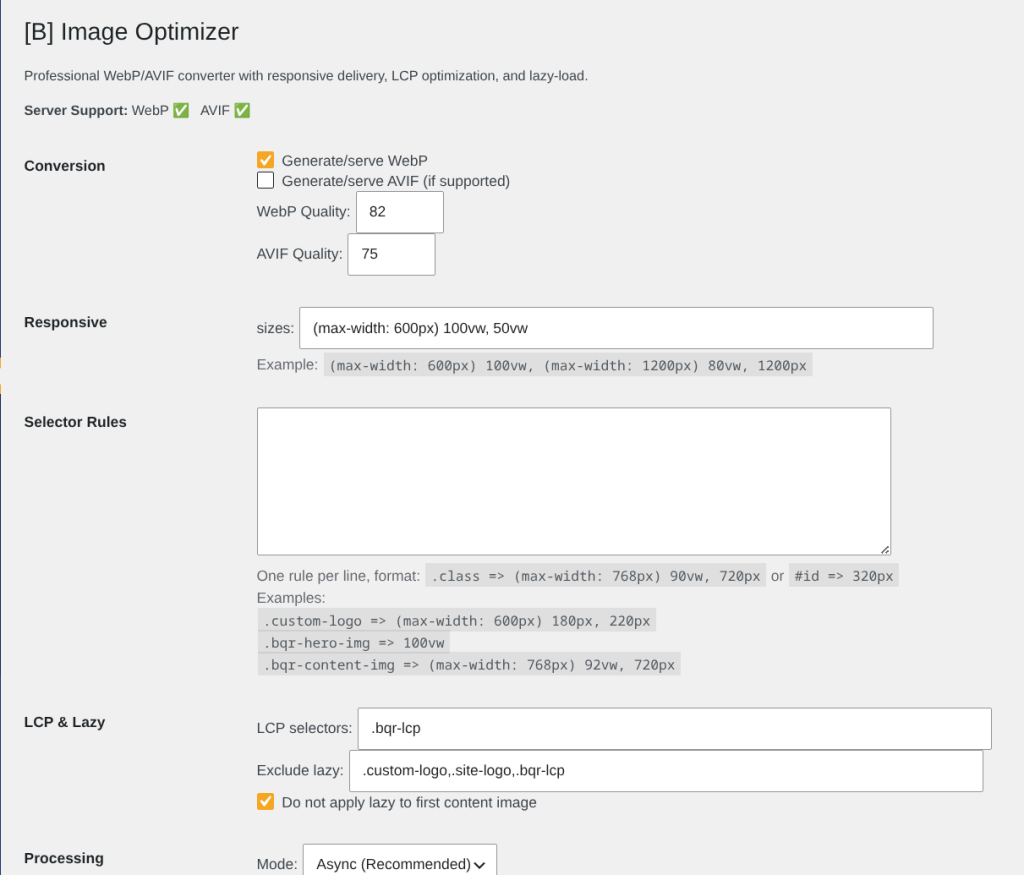This screenshot has height=875, width=1024.
Task: Click the LCP & Lazy section label
Action: (x=65, y=722)
